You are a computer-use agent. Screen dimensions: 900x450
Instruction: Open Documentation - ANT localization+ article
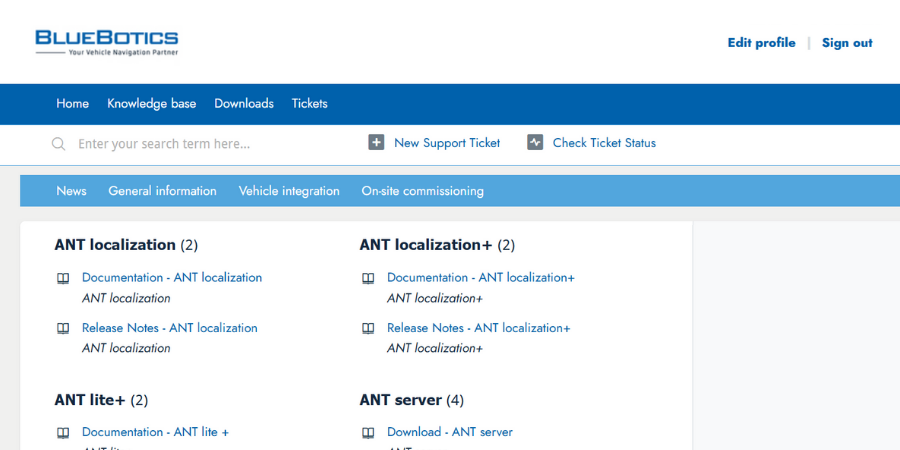481,278
